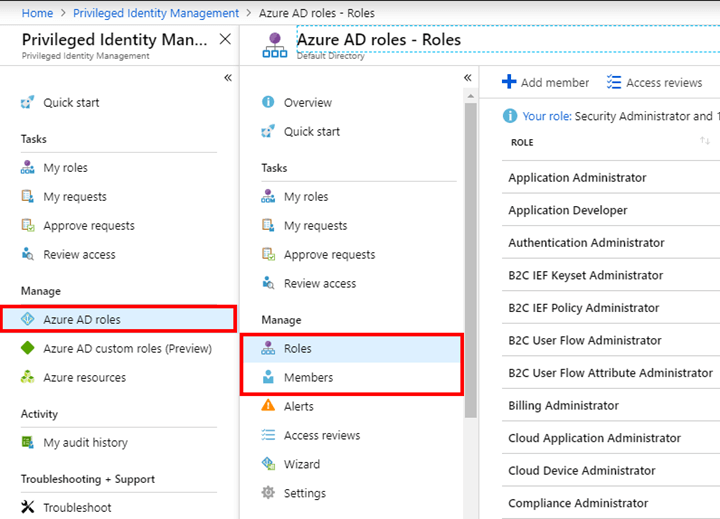This screenshot has height=519, width=720.
Task: Click the Azure resources cubes icon
Action: 28,377
